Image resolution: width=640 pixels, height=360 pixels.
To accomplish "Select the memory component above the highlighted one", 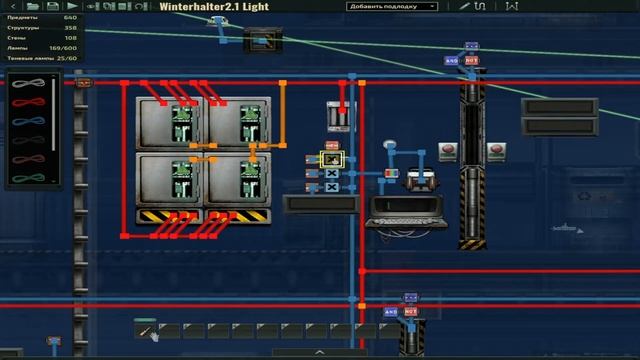I will (332, 146).
